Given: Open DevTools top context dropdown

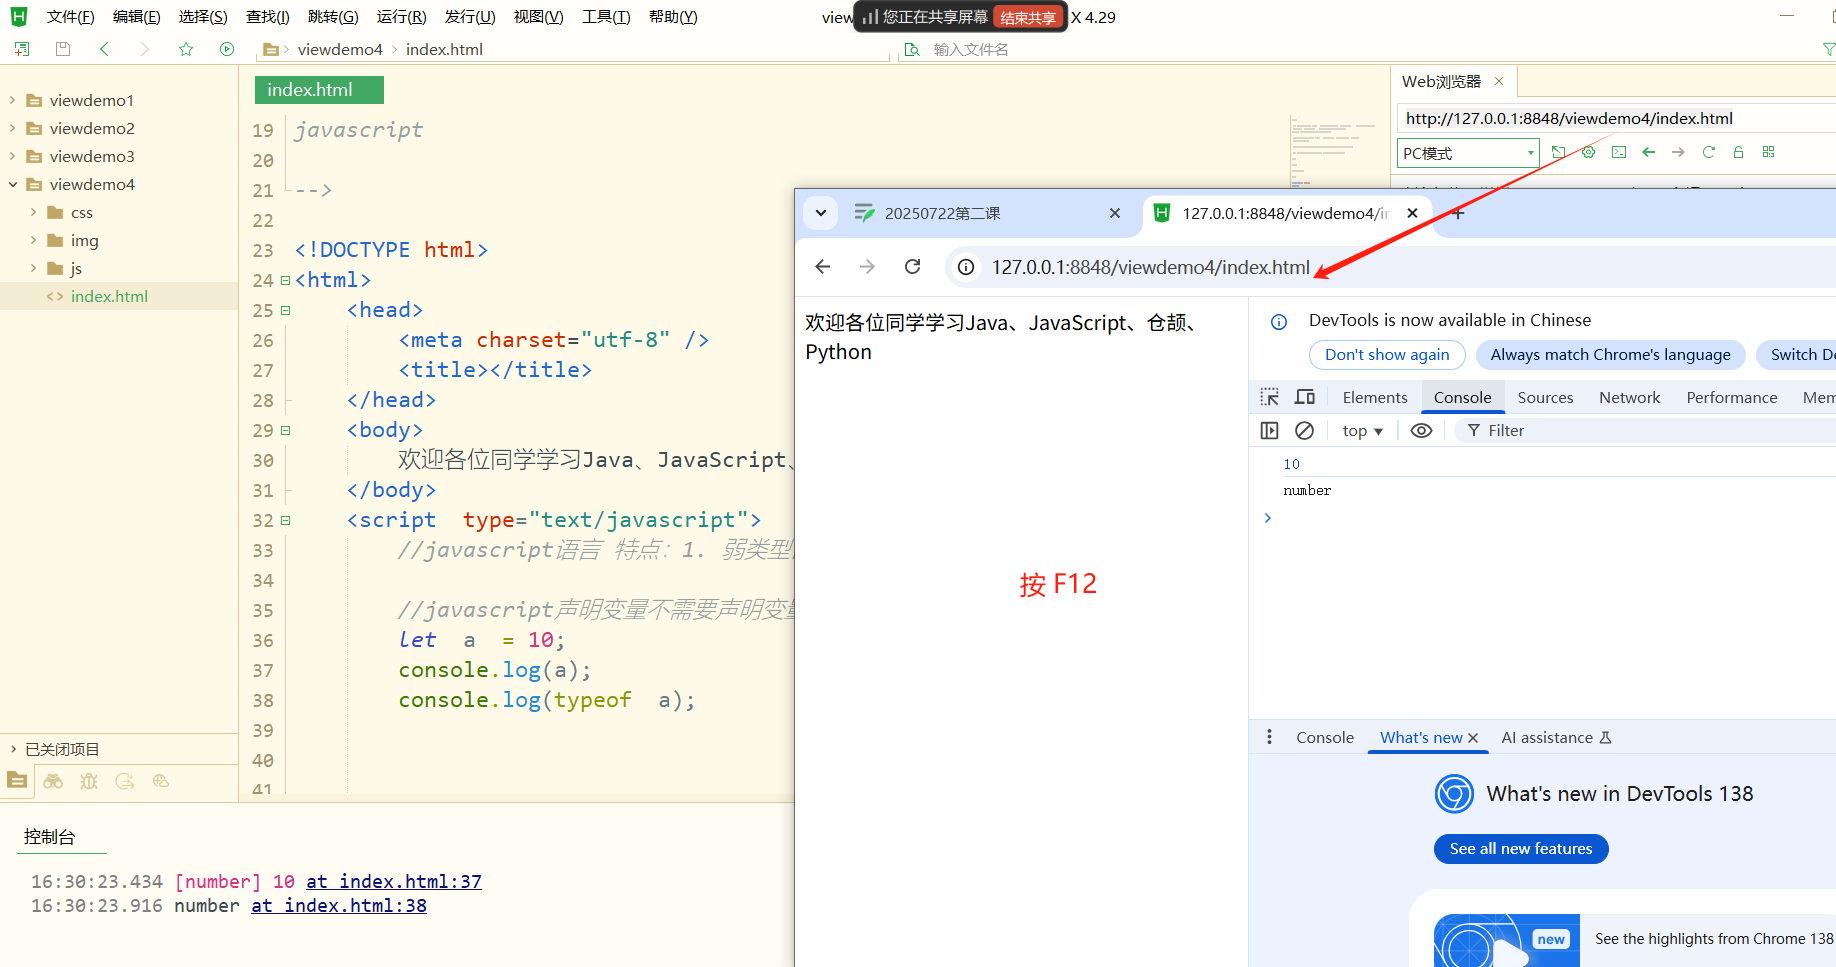Looking at the screenshot, I should point(1362,431).
